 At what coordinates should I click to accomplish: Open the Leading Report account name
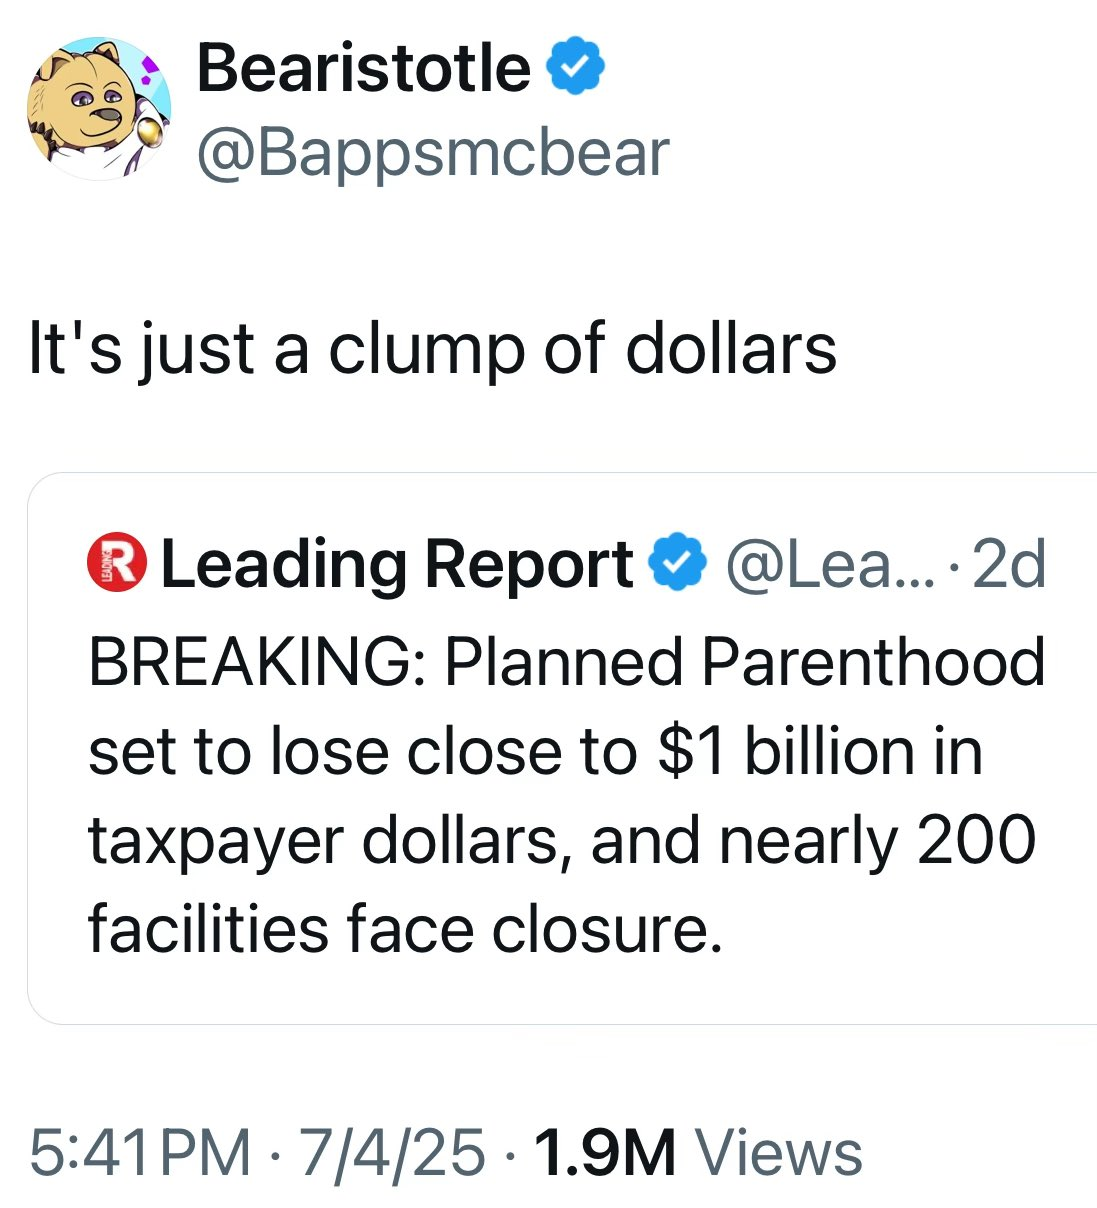396,564
